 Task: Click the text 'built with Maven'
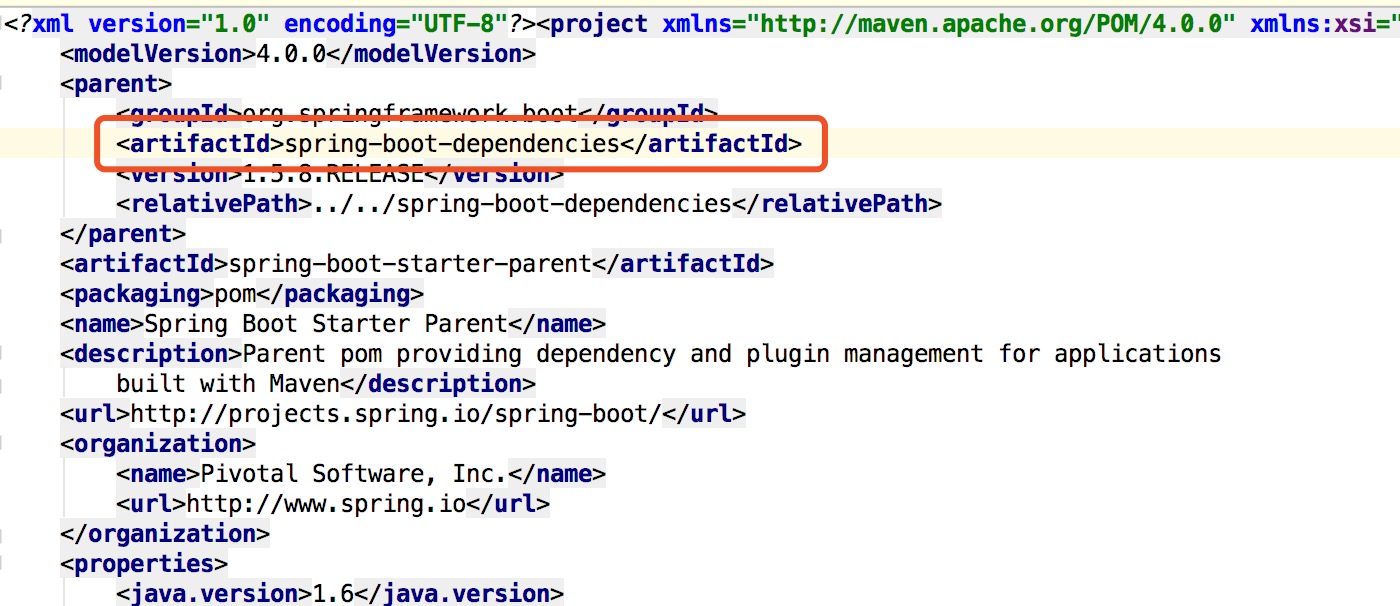pos(228,384)
